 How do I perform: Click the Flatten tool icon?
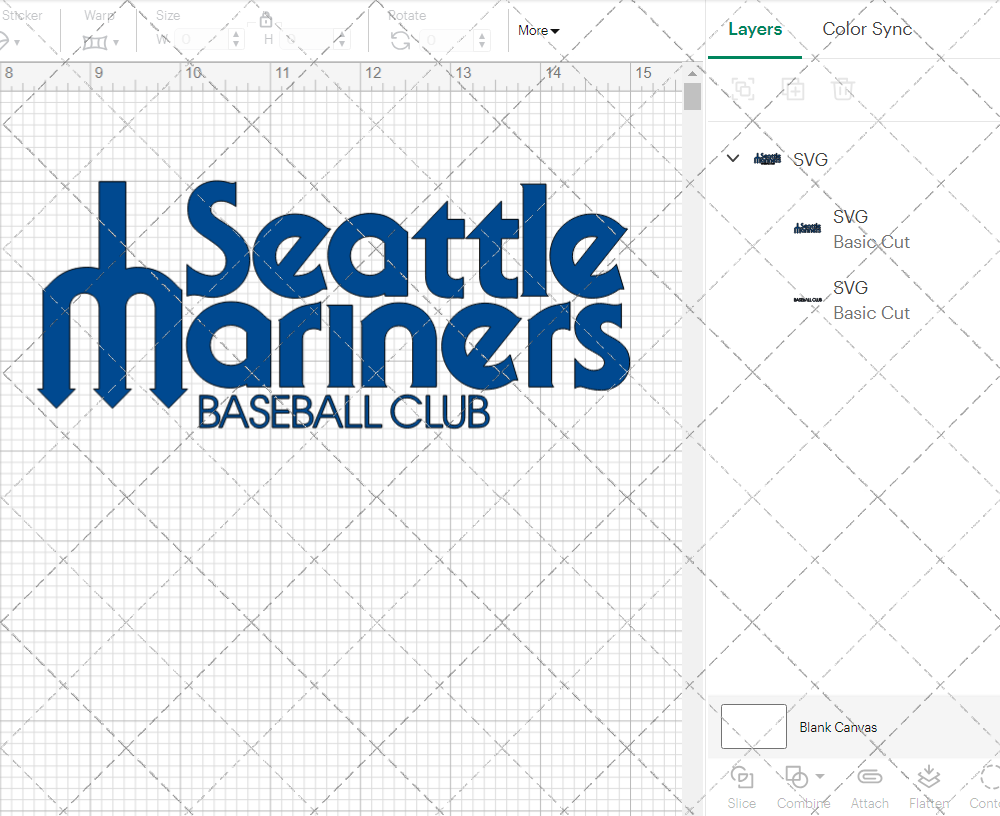click(929, 776)
